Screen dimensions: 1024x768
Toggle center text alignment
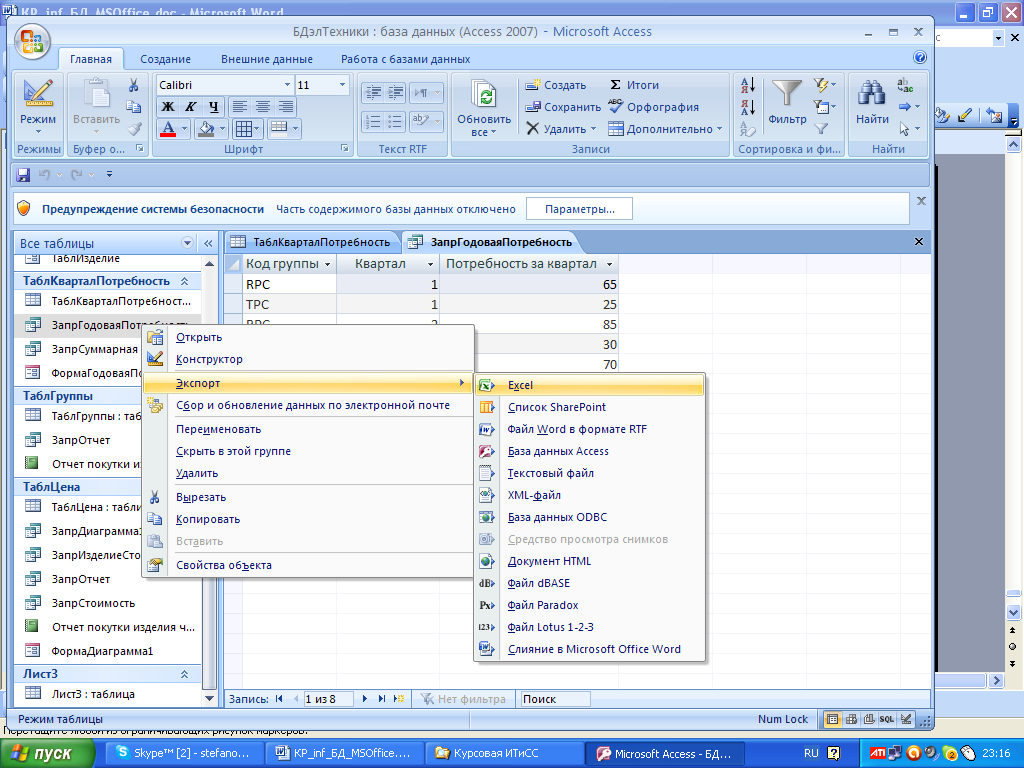pyautogui.click(x=263, y=106)
